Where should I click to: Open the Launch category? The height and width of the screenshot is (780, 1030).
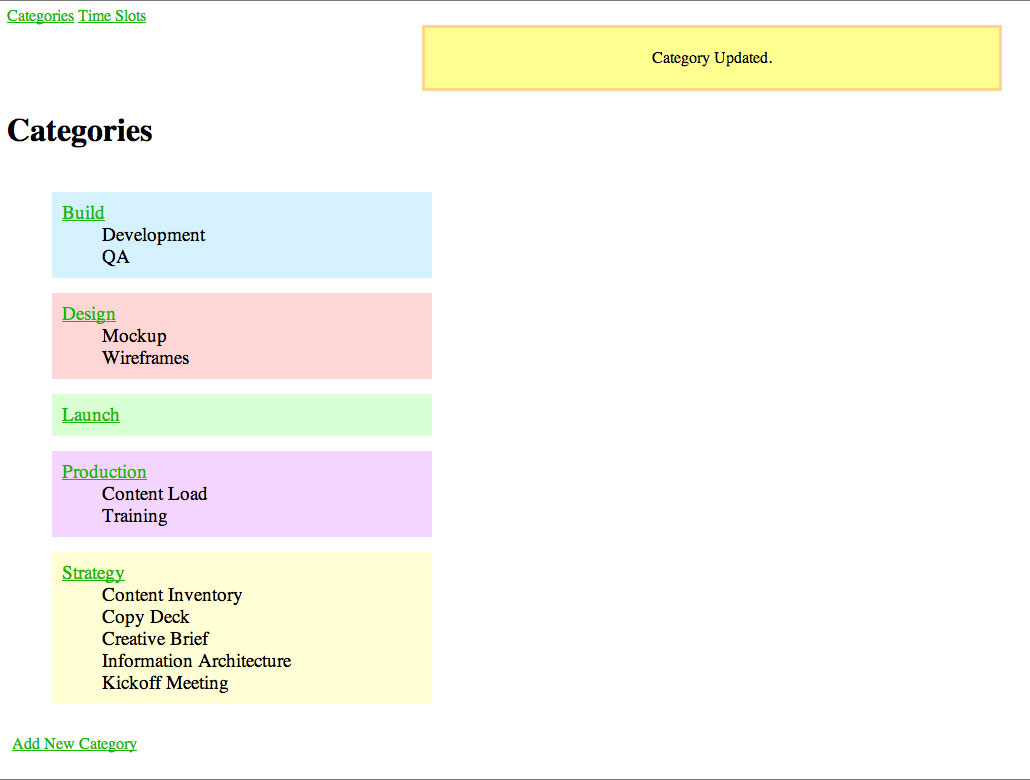click(x=91, y=415)
